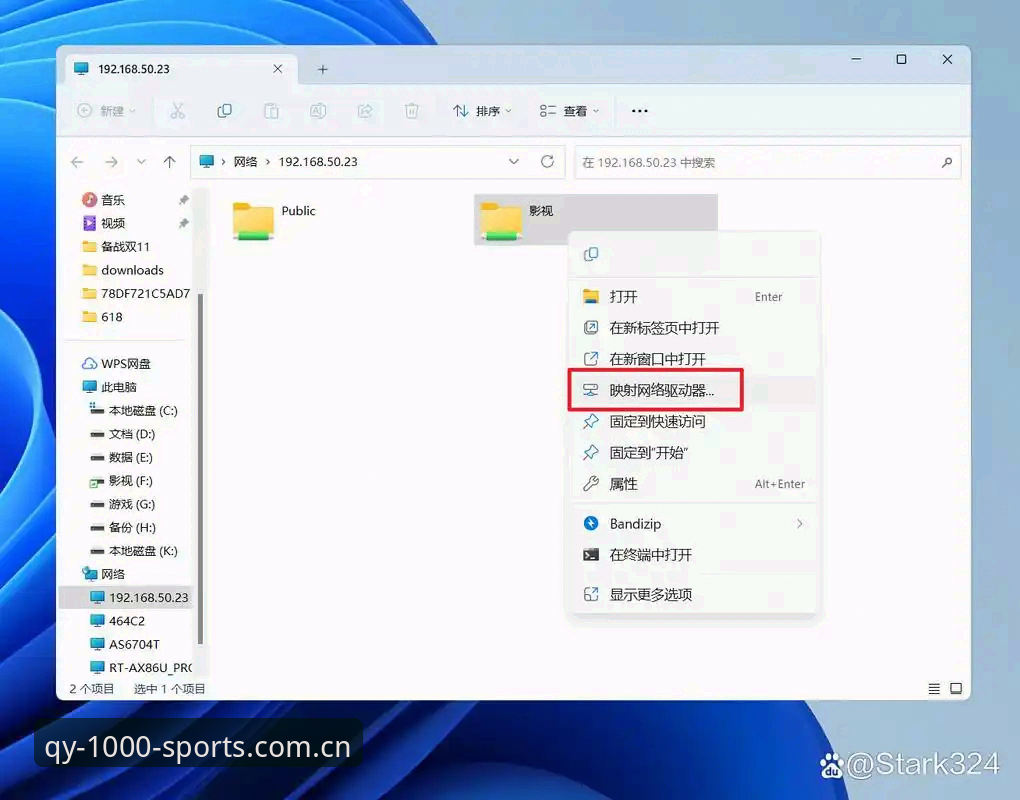This screenshot has width=1020, height=800.
Task: Open 备份 (H:) drive
Action: tap(122, 527)
